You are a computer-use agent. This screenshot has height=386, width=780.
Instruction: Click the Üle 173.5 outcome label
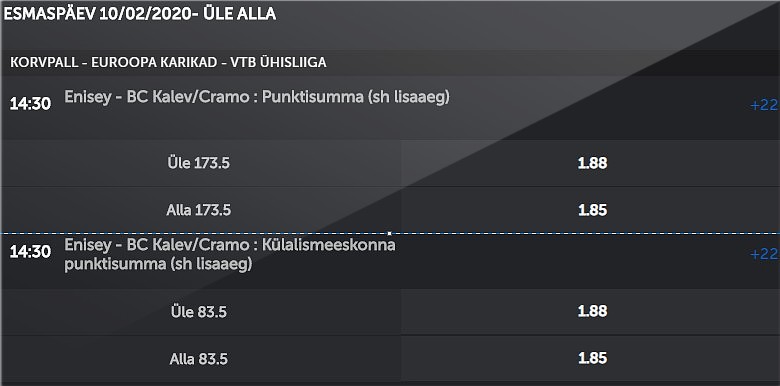198,163
